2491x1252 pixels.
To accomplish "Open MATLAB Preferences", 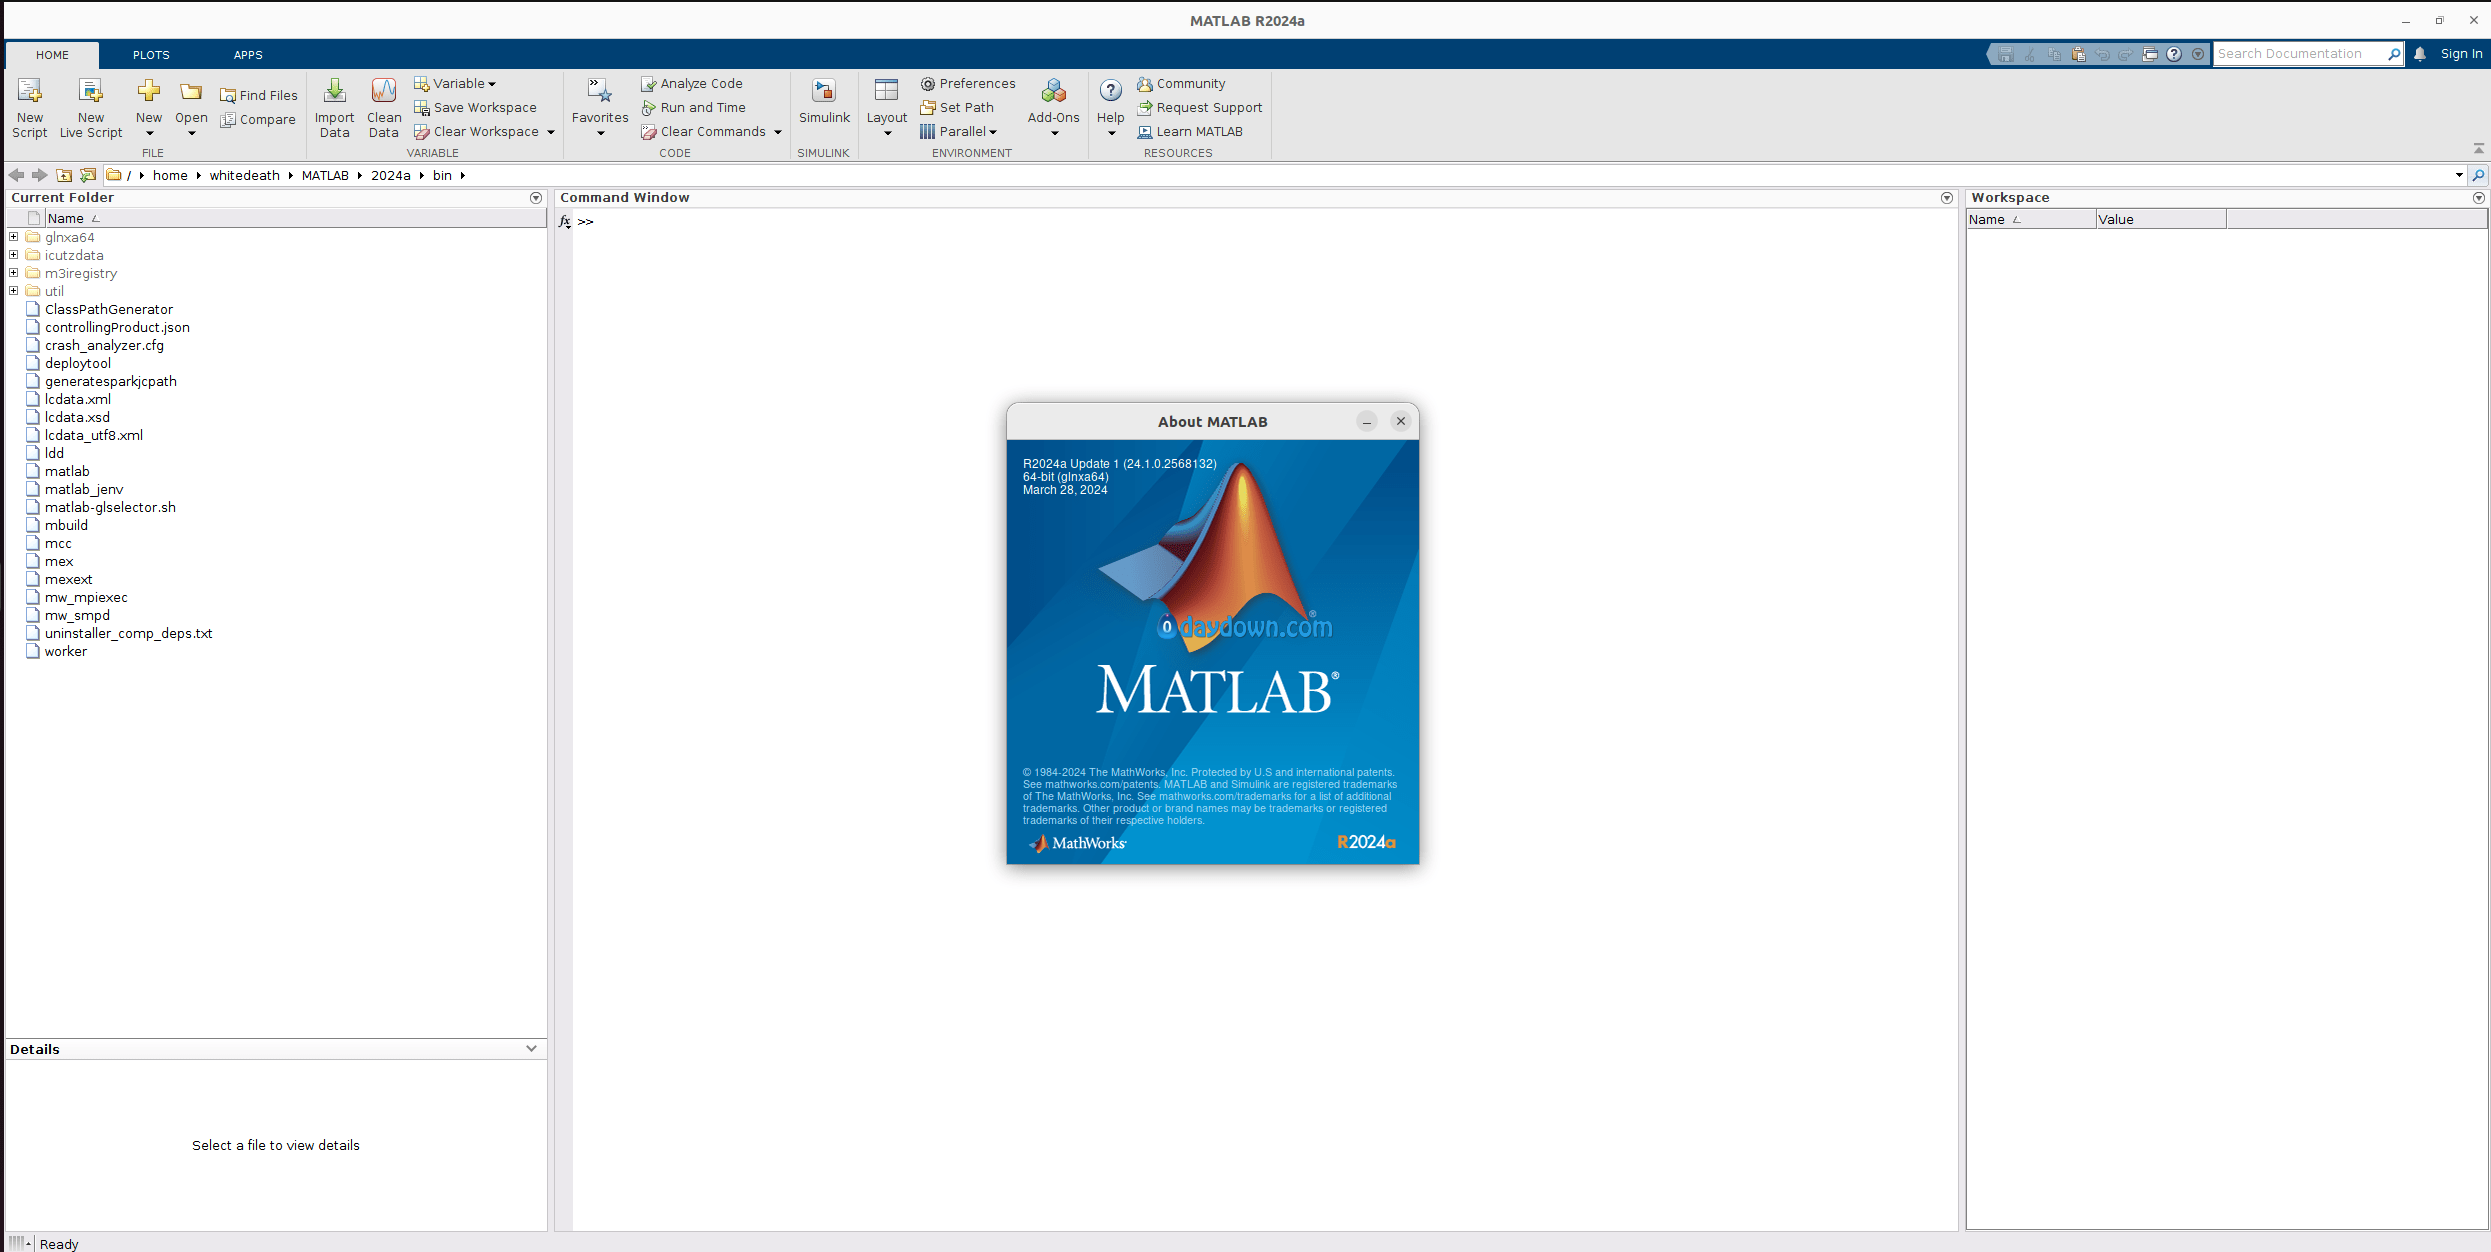I will click(x=968, y=83).
